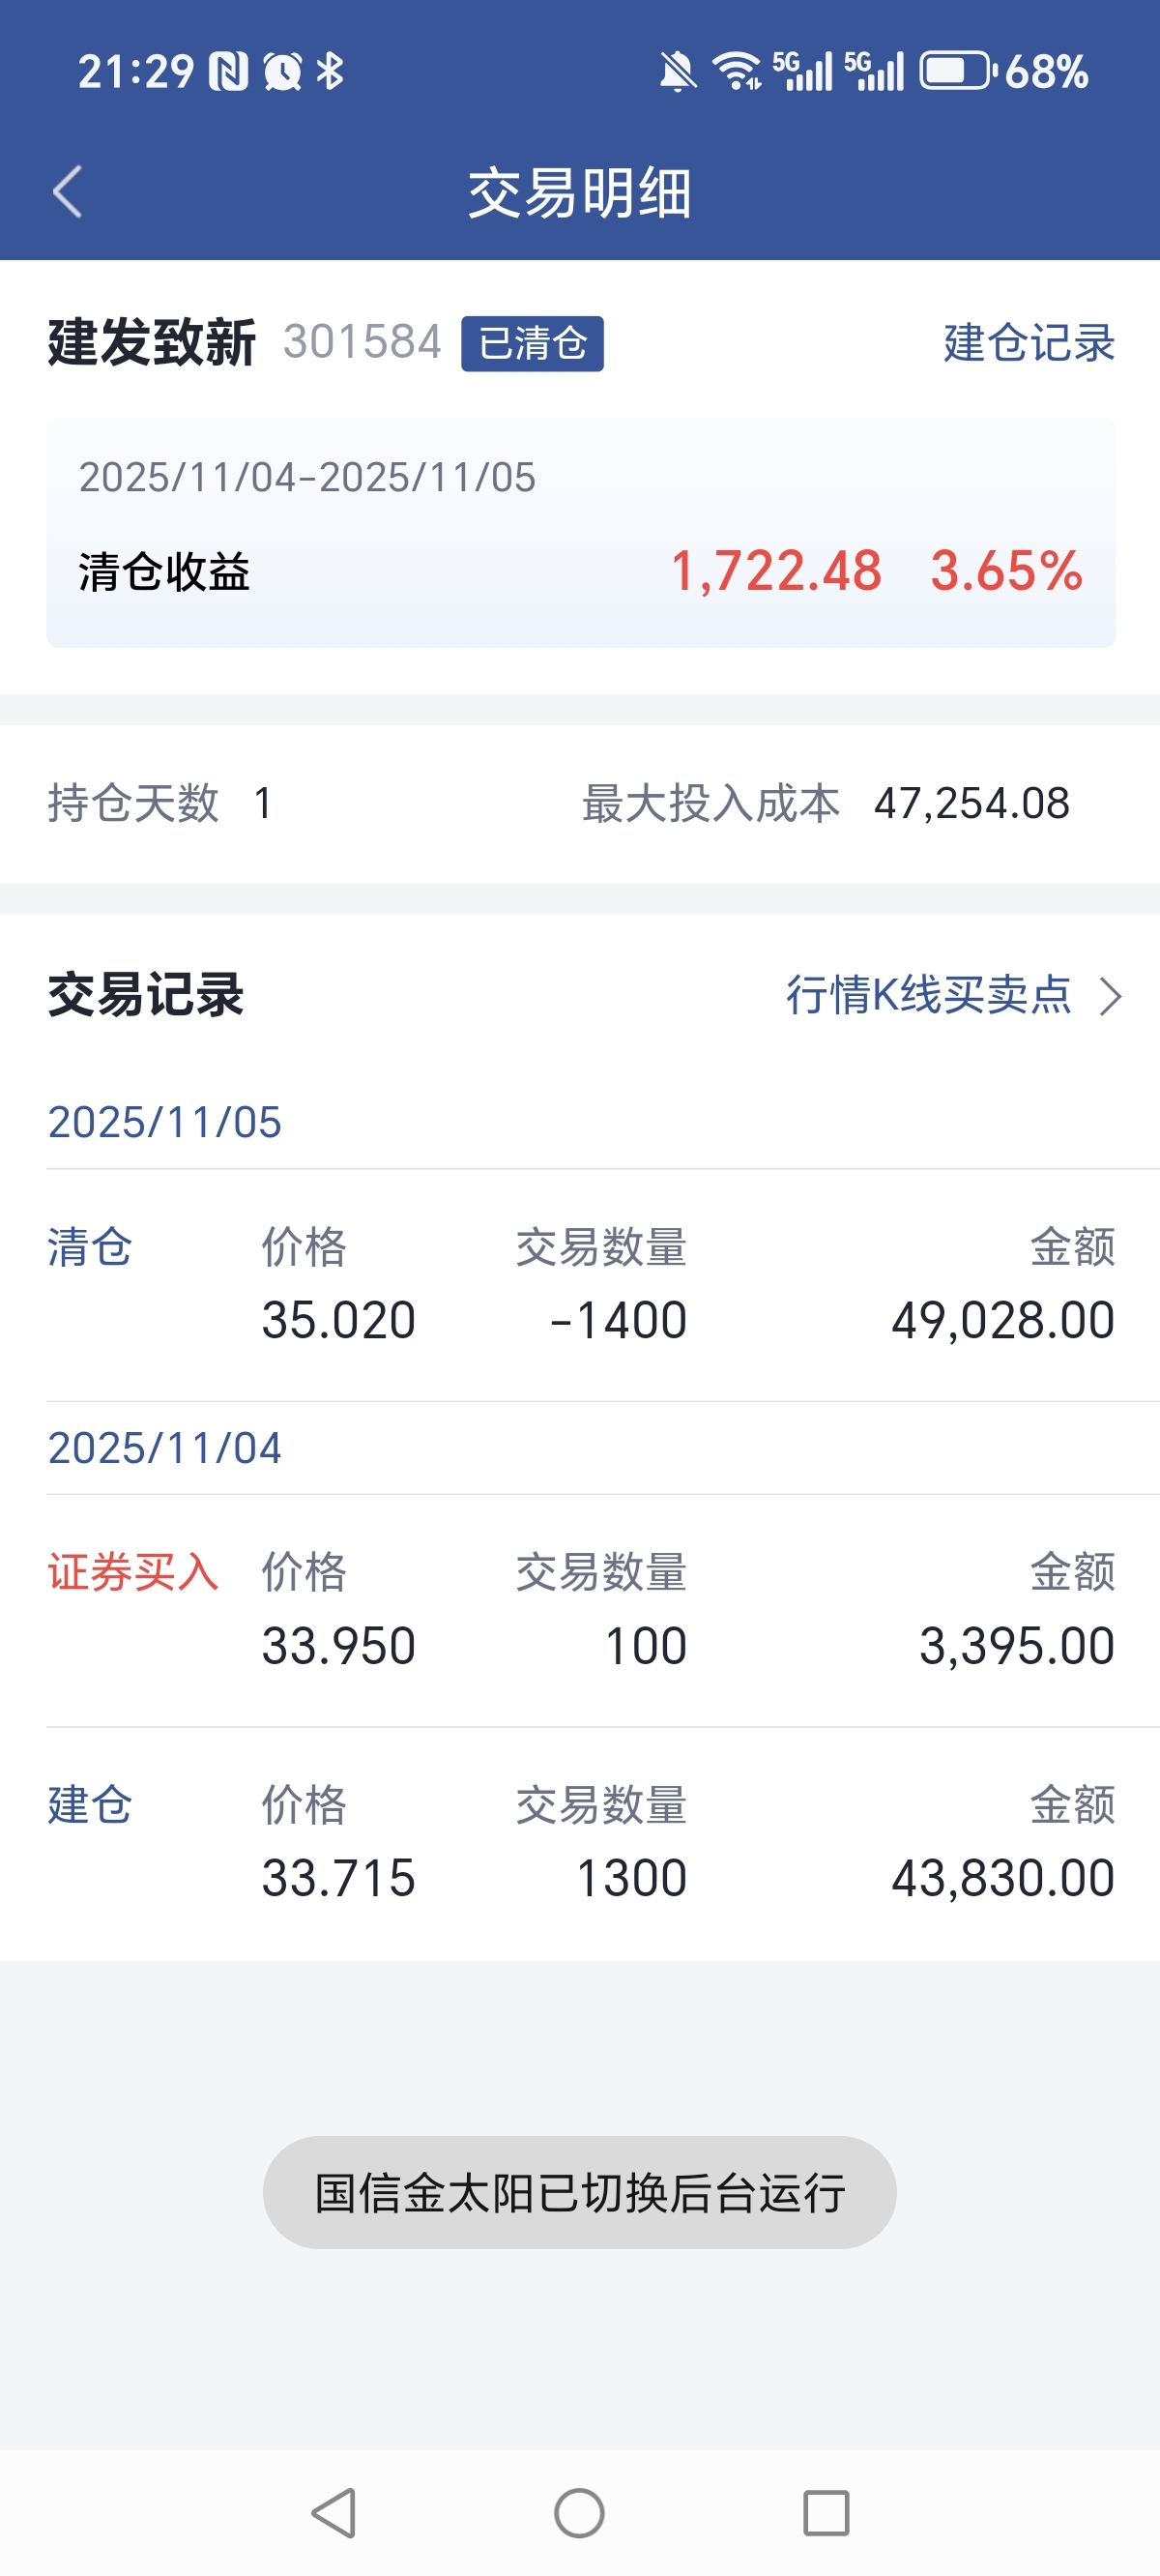Tap the battery icon in status bar

956,71
